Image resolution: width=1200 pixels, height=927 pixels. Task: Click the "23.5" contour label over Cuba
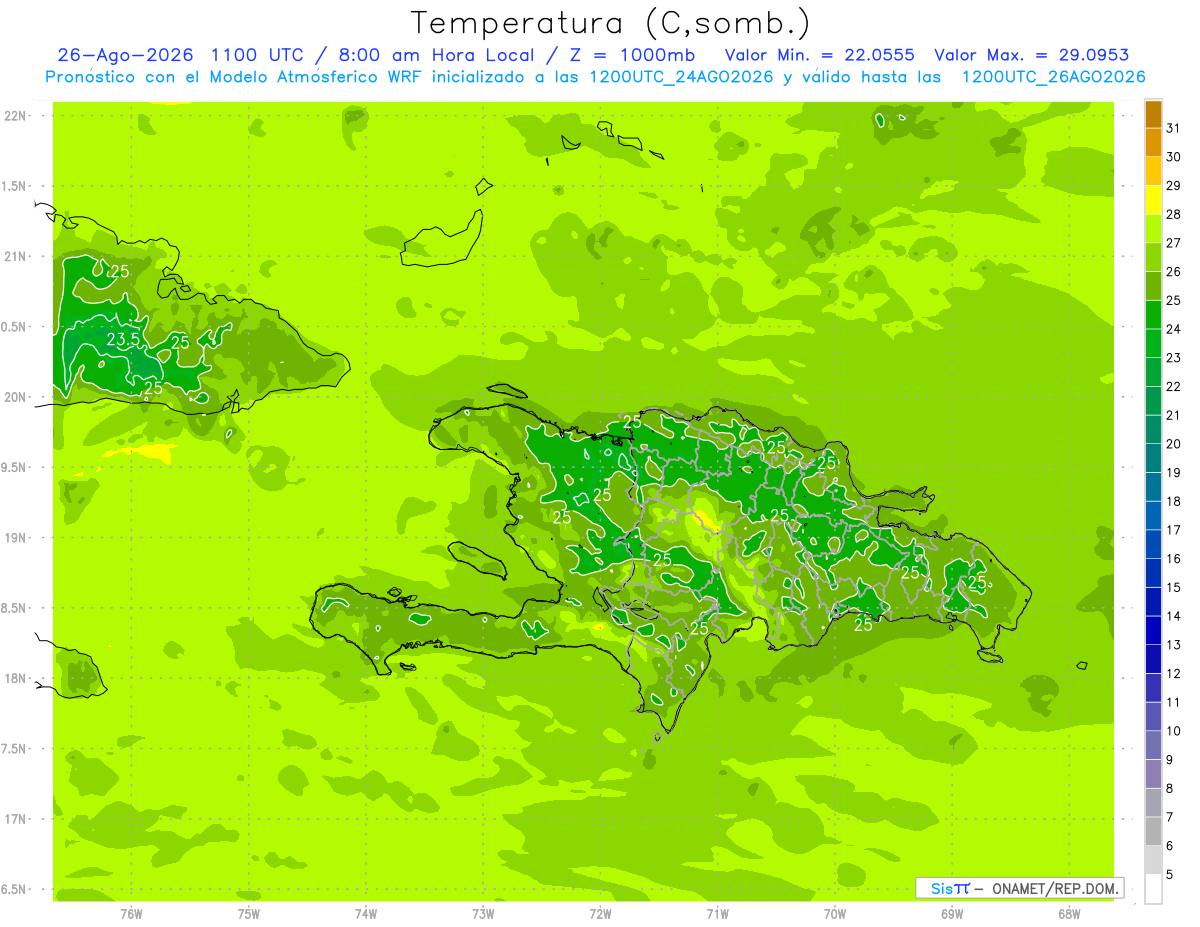(123, 340)
